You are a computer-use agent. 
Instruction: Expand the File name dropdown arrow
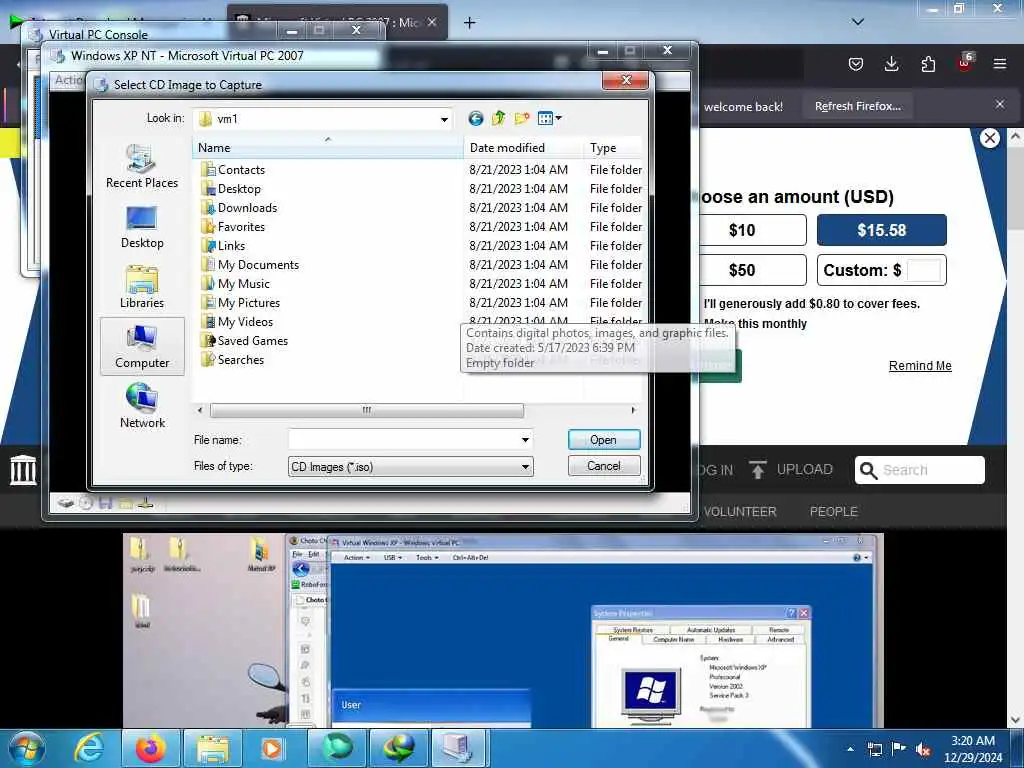point(525,440)
